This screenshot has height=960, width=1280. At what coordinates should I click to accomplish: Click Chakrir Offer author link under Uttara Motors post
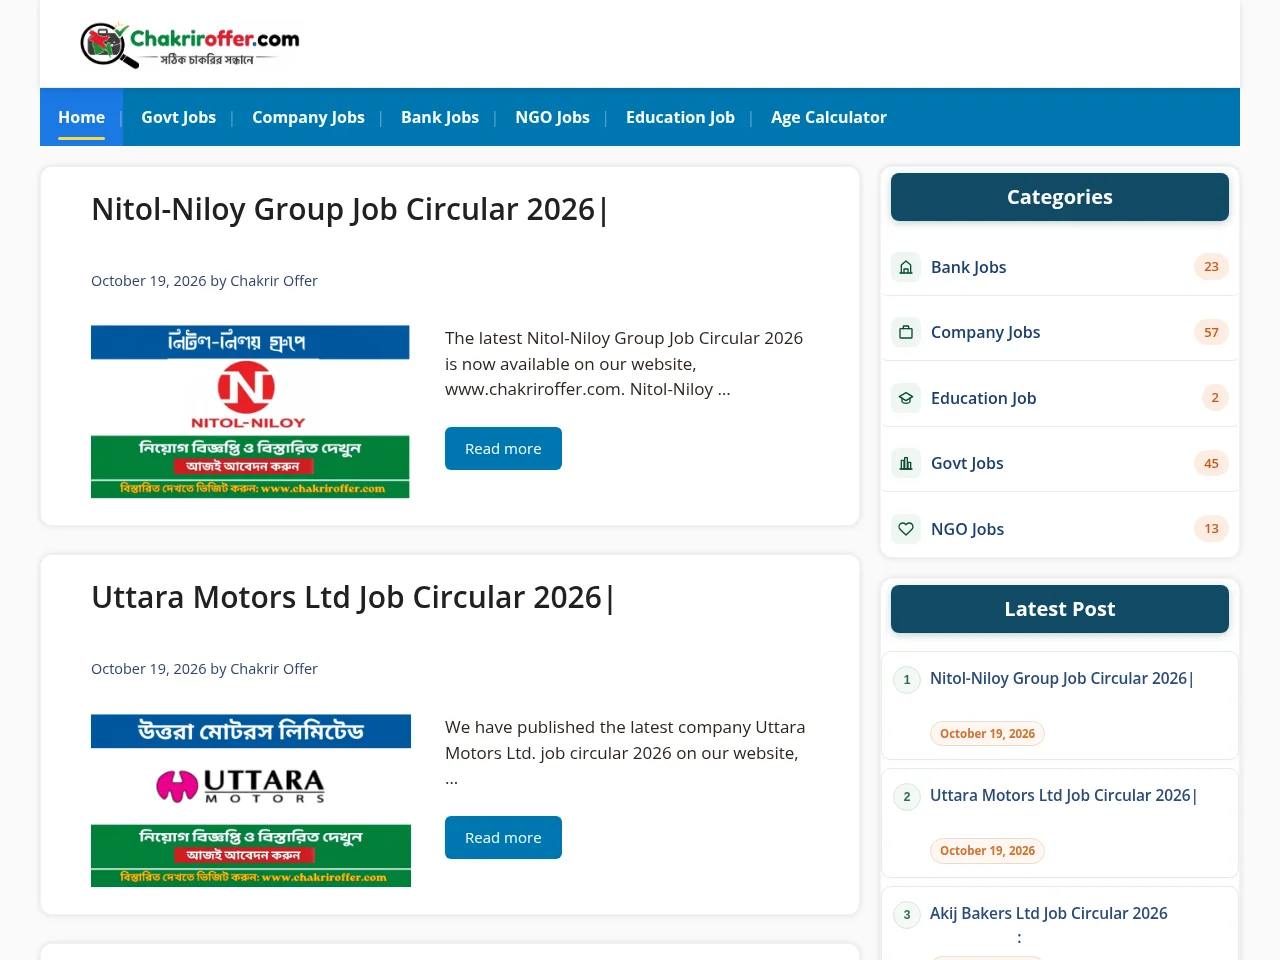click(x=274, y=669)
